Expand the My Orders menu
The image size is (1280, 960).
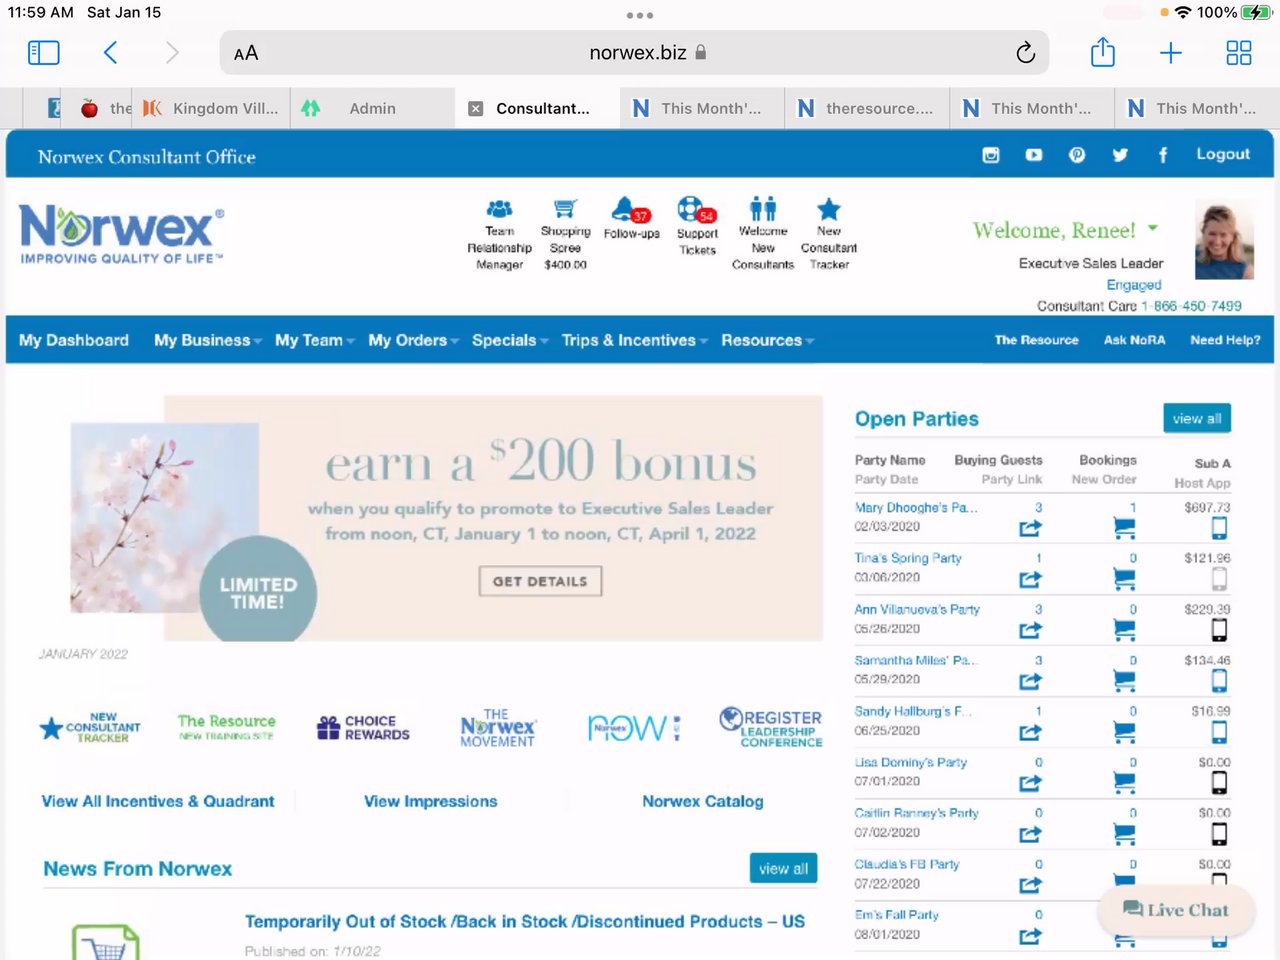(x=413, y=340)
